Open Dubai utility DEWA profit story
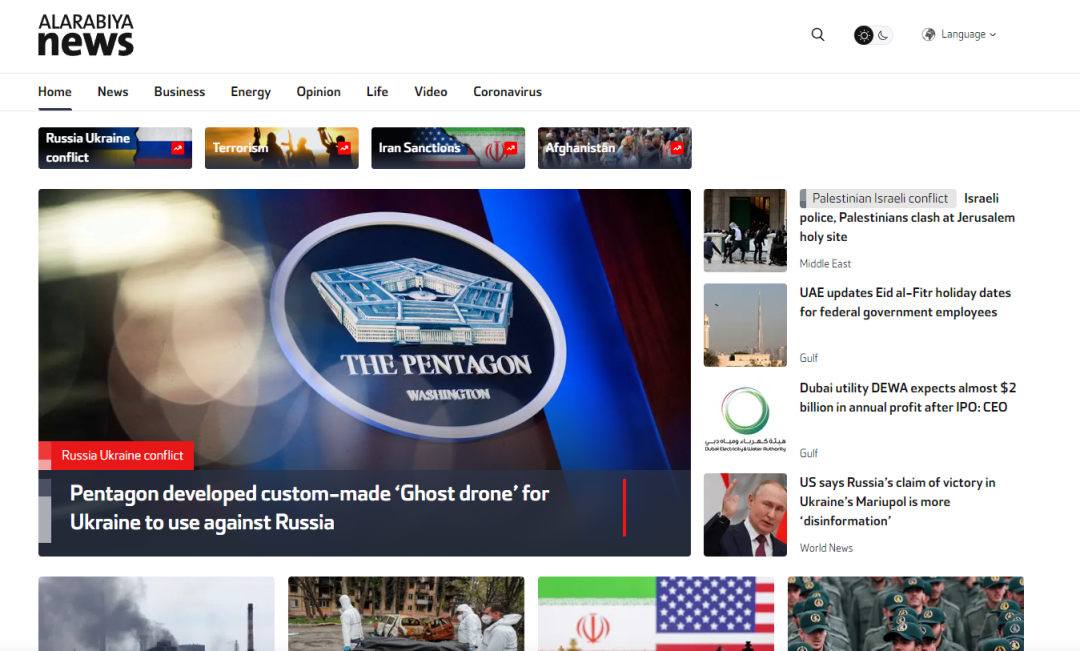 pos(908,397)
